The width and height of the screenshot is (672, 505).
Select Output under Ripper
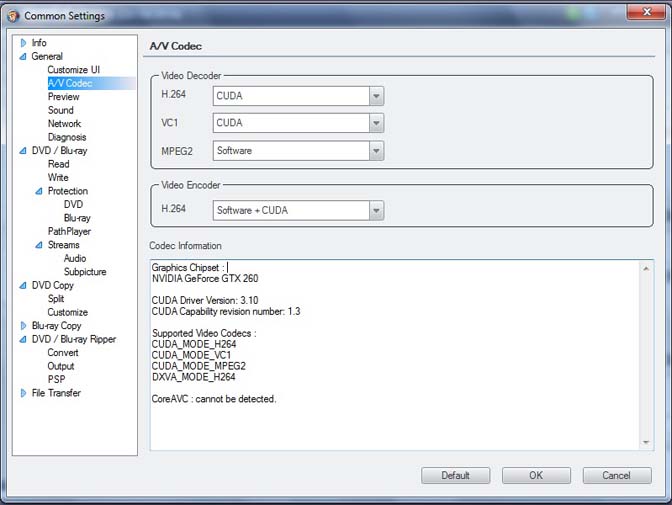(61, 367)
